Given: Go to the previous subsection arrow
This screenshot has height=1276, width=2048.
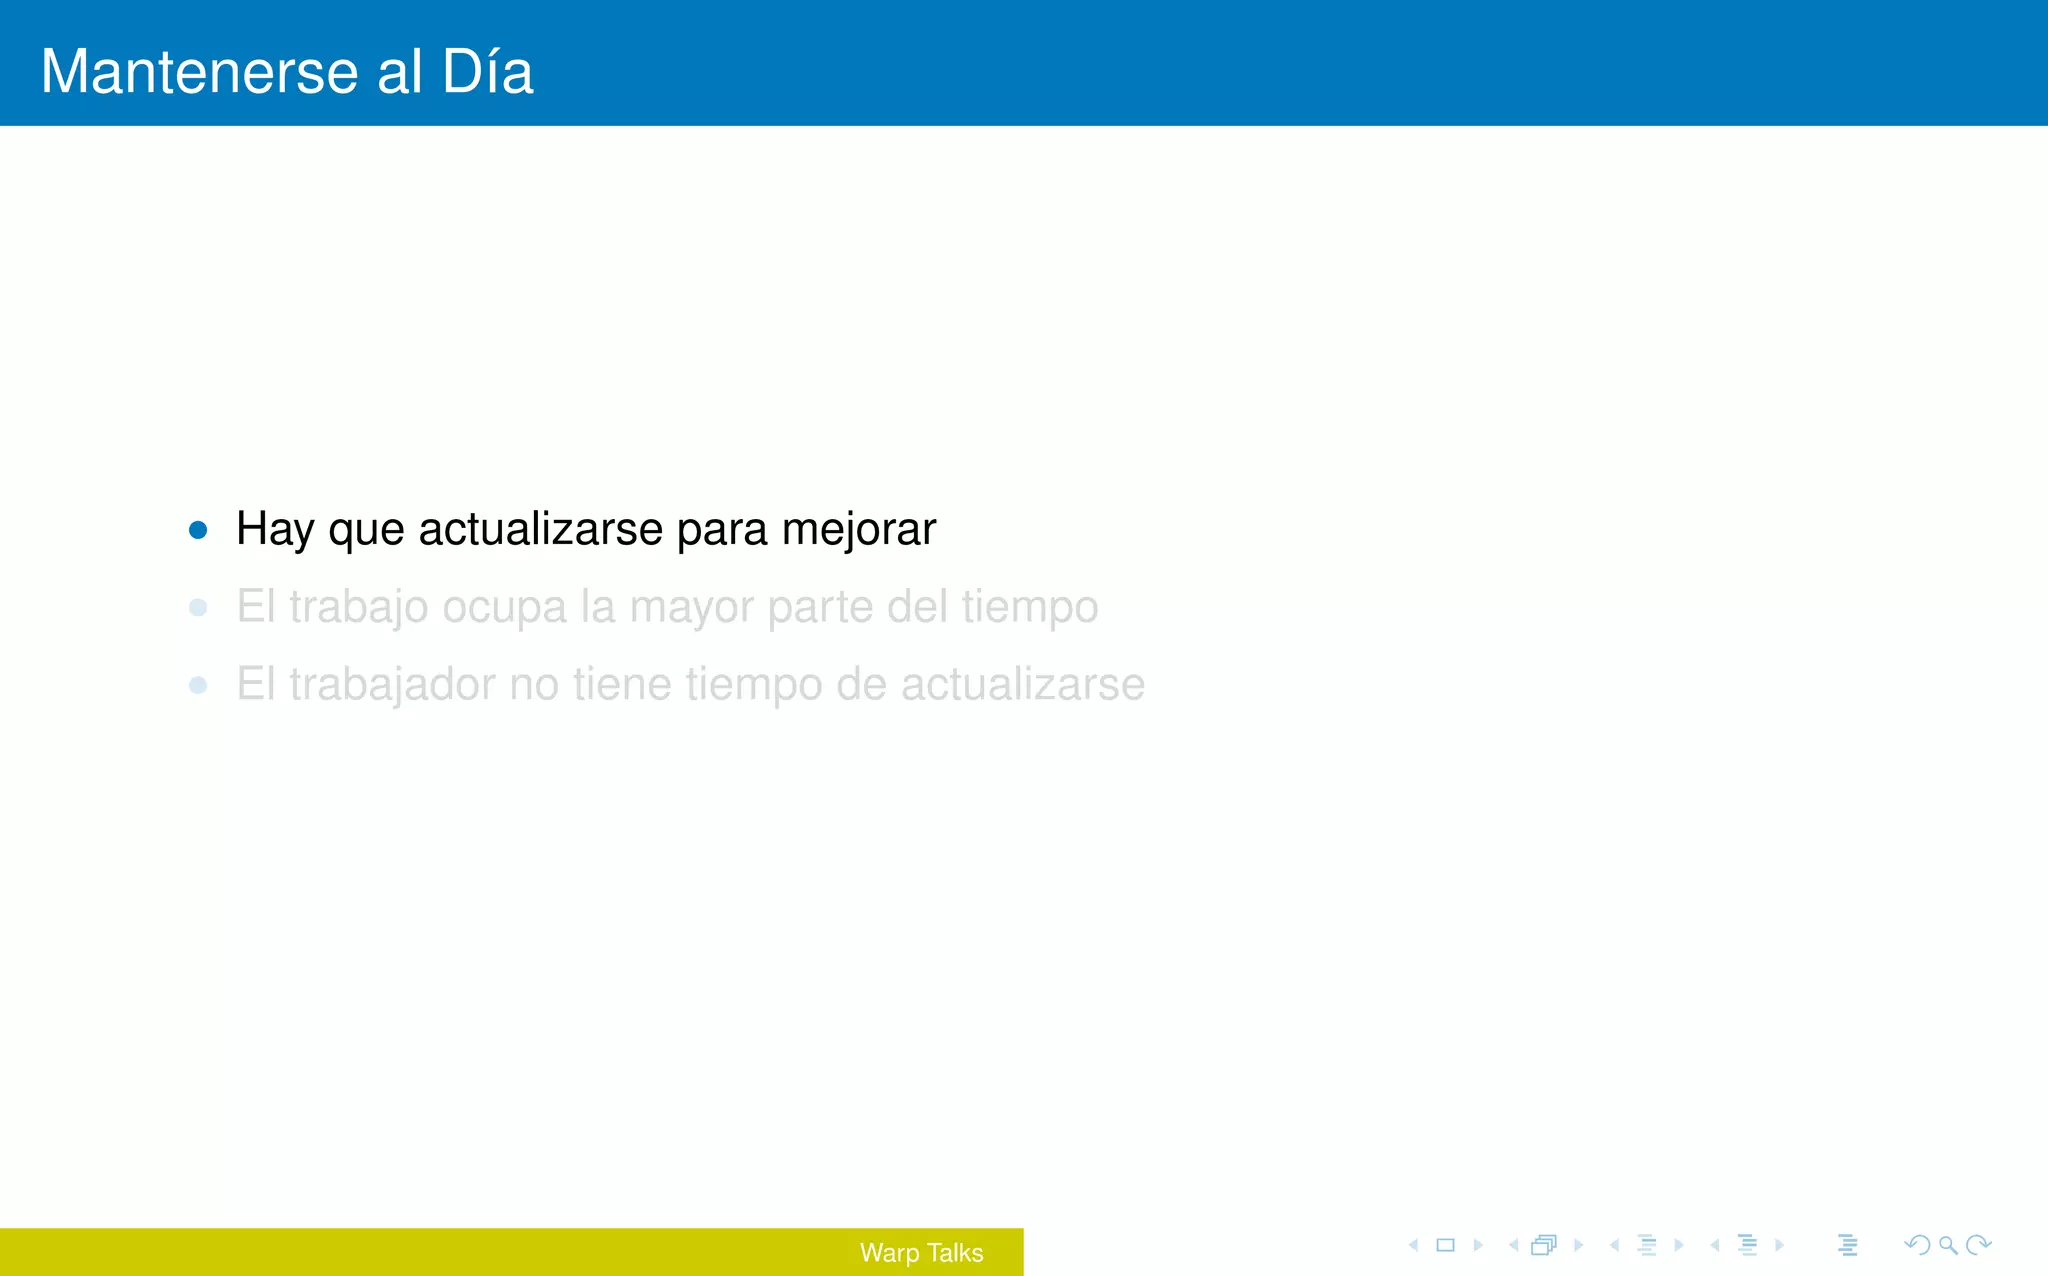Looking at the screenshot, I should [1614, 1245].
